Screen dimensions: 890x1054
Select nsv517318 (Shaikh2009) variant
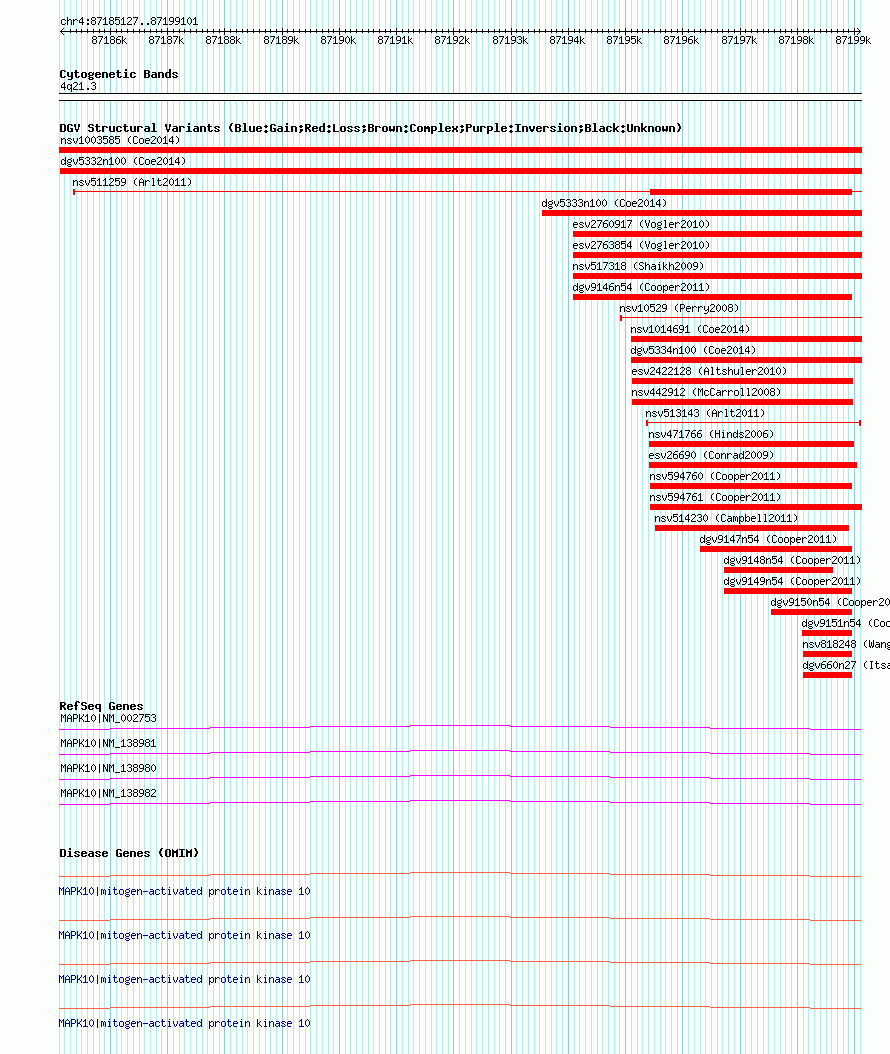coord(639,266)
